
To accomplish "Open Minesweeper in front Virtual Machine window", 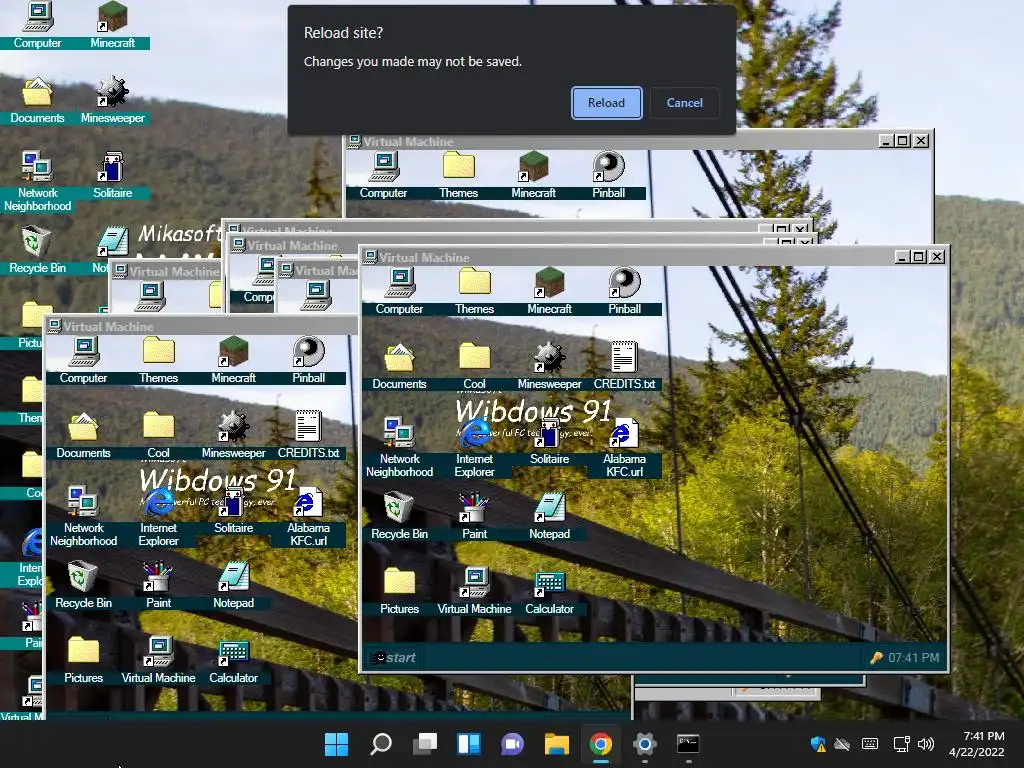I will (x=549, y=366).
